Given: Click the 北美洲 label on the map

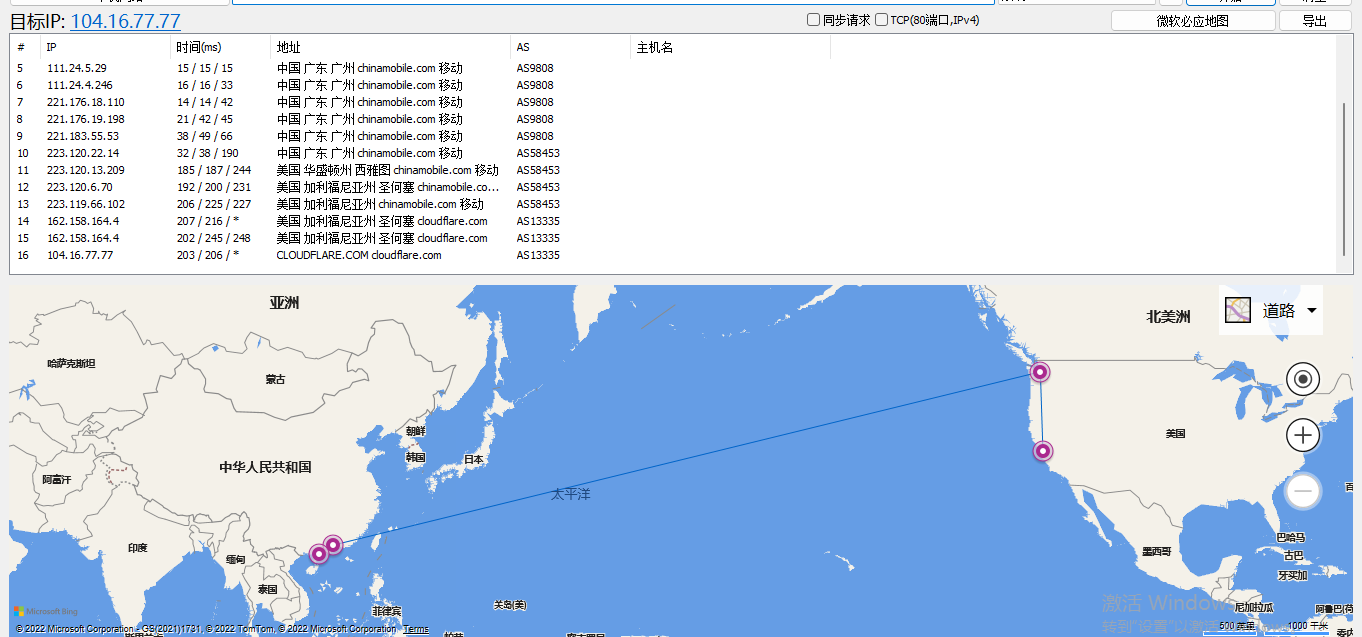Looking at the screenshot, I should point(1168,317).
